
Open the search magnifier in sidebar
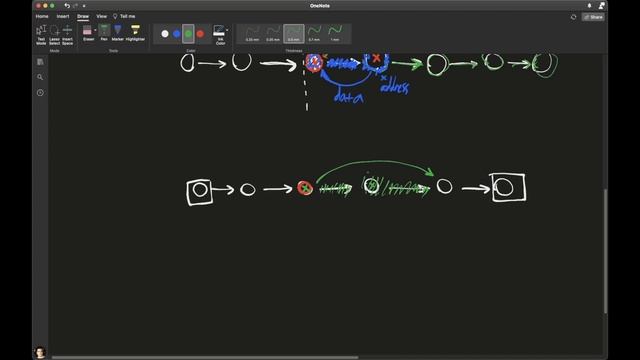click(x=40, y=77)
